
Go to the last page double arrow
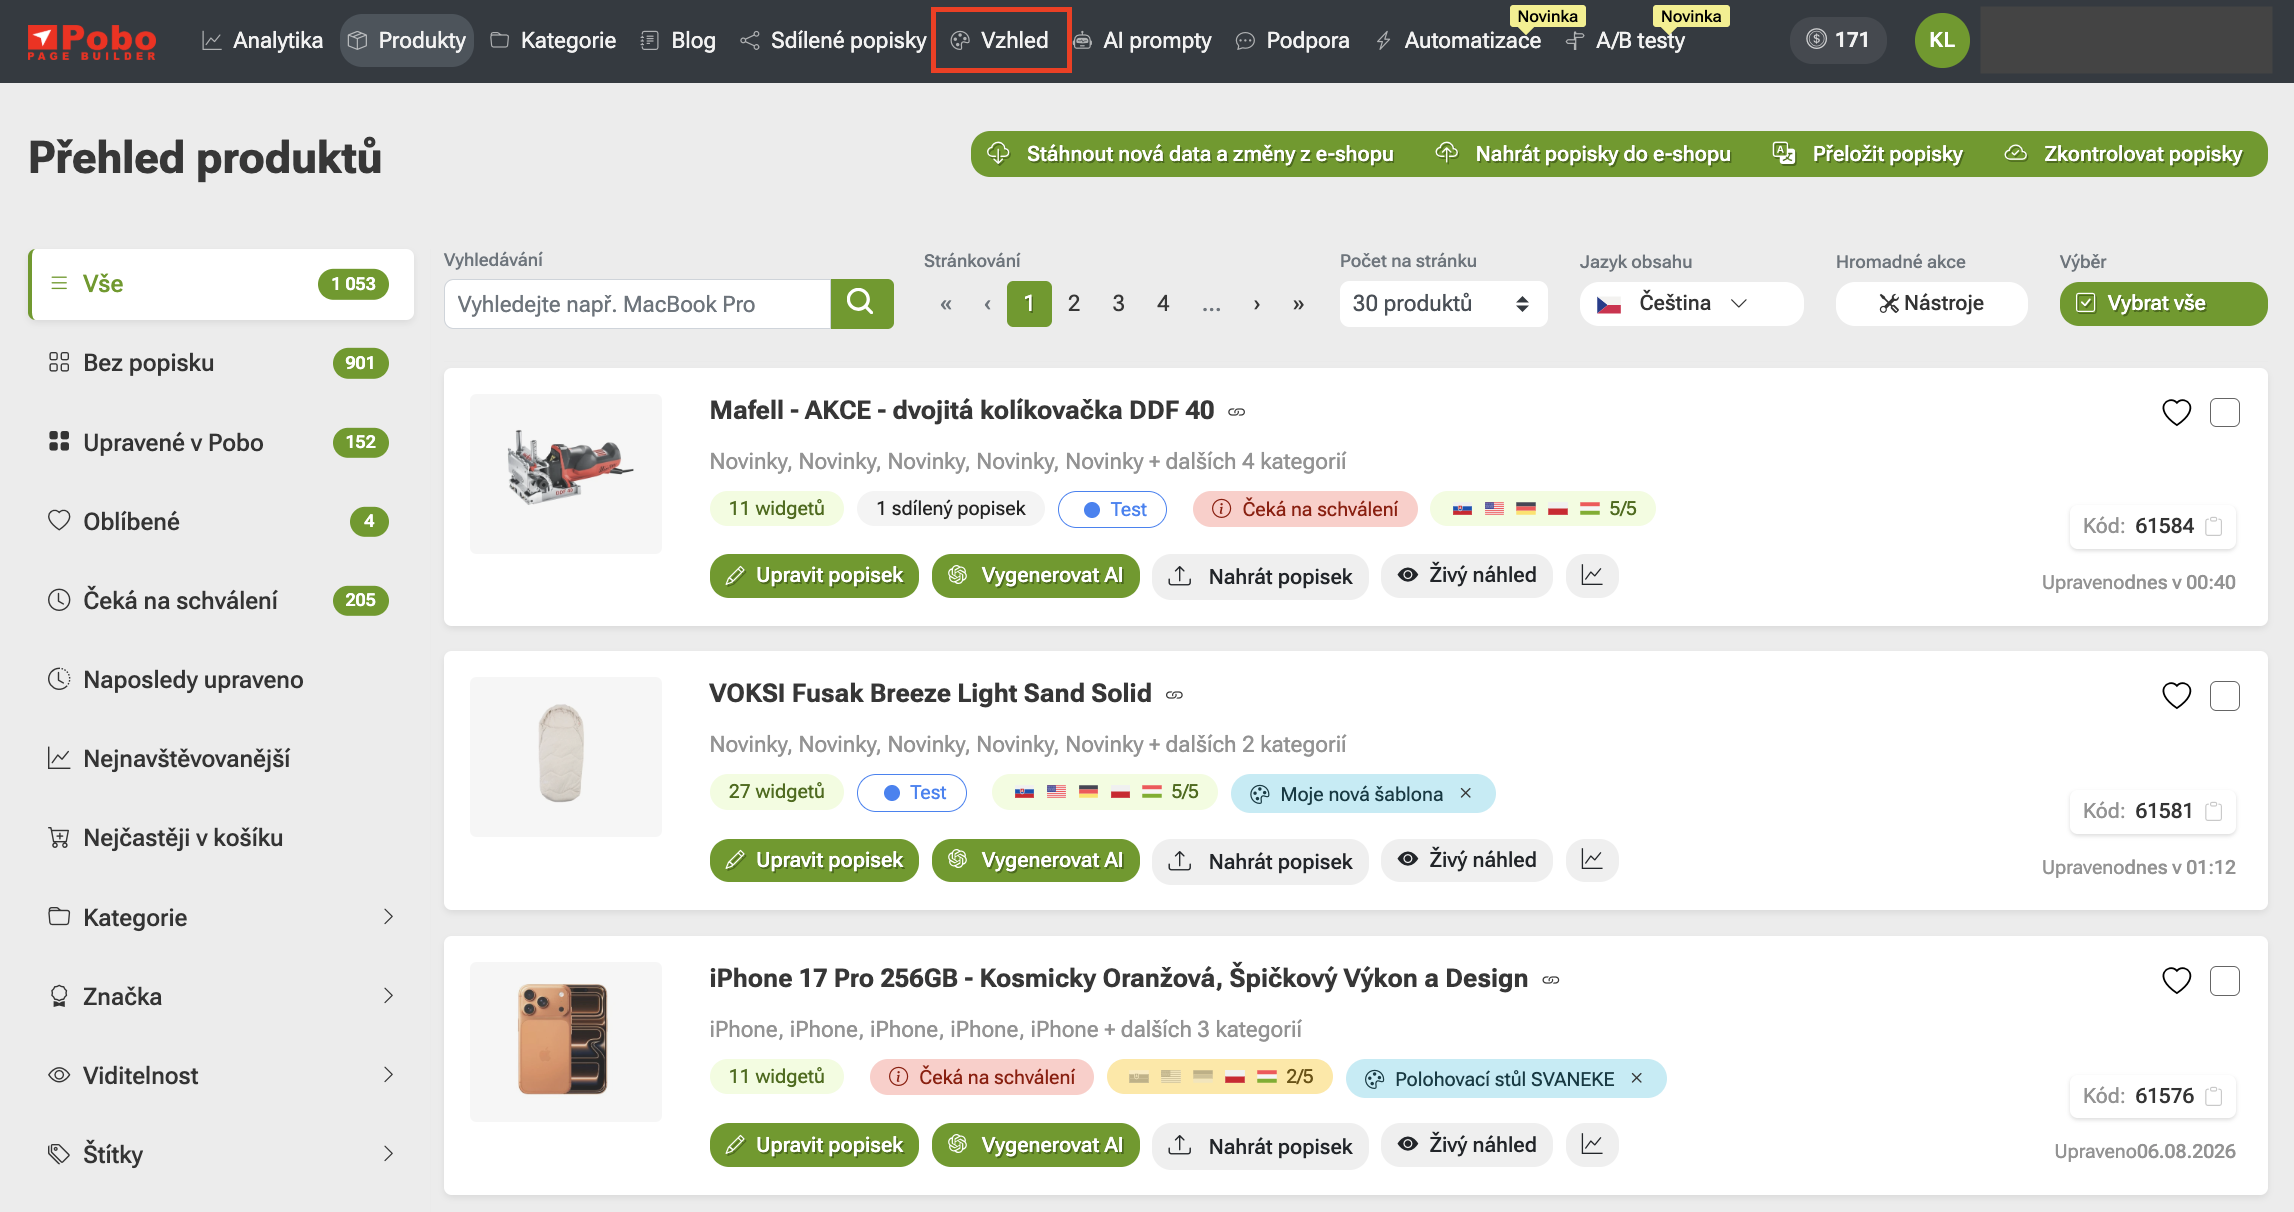pos(1298,304)
